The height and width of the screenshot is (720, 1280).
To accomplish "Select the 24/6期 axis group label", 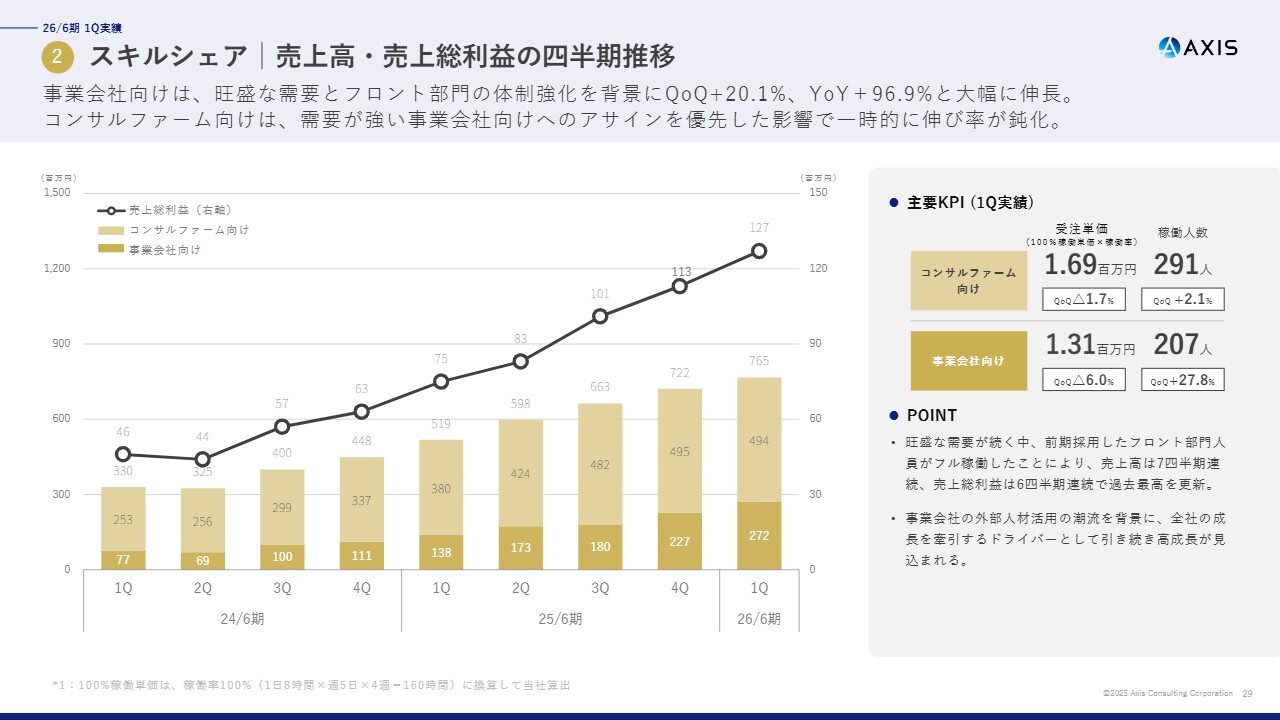I will click(x=242, y=619).
